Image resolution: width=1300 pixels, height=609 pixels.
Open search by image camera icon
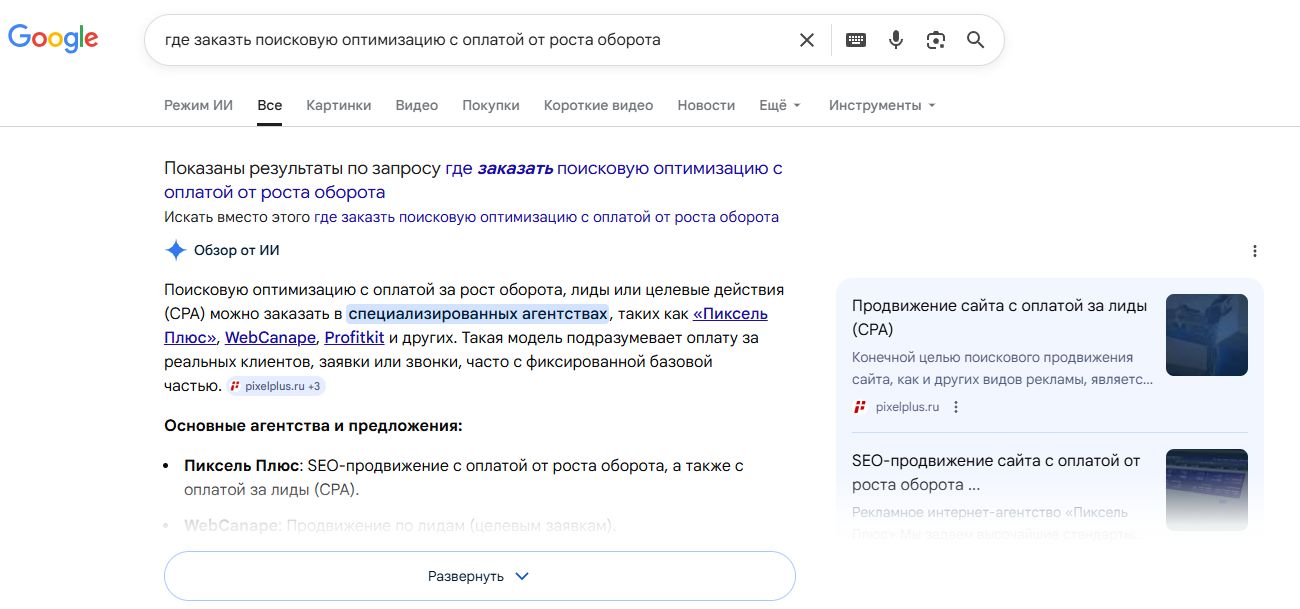pos(936,40)
